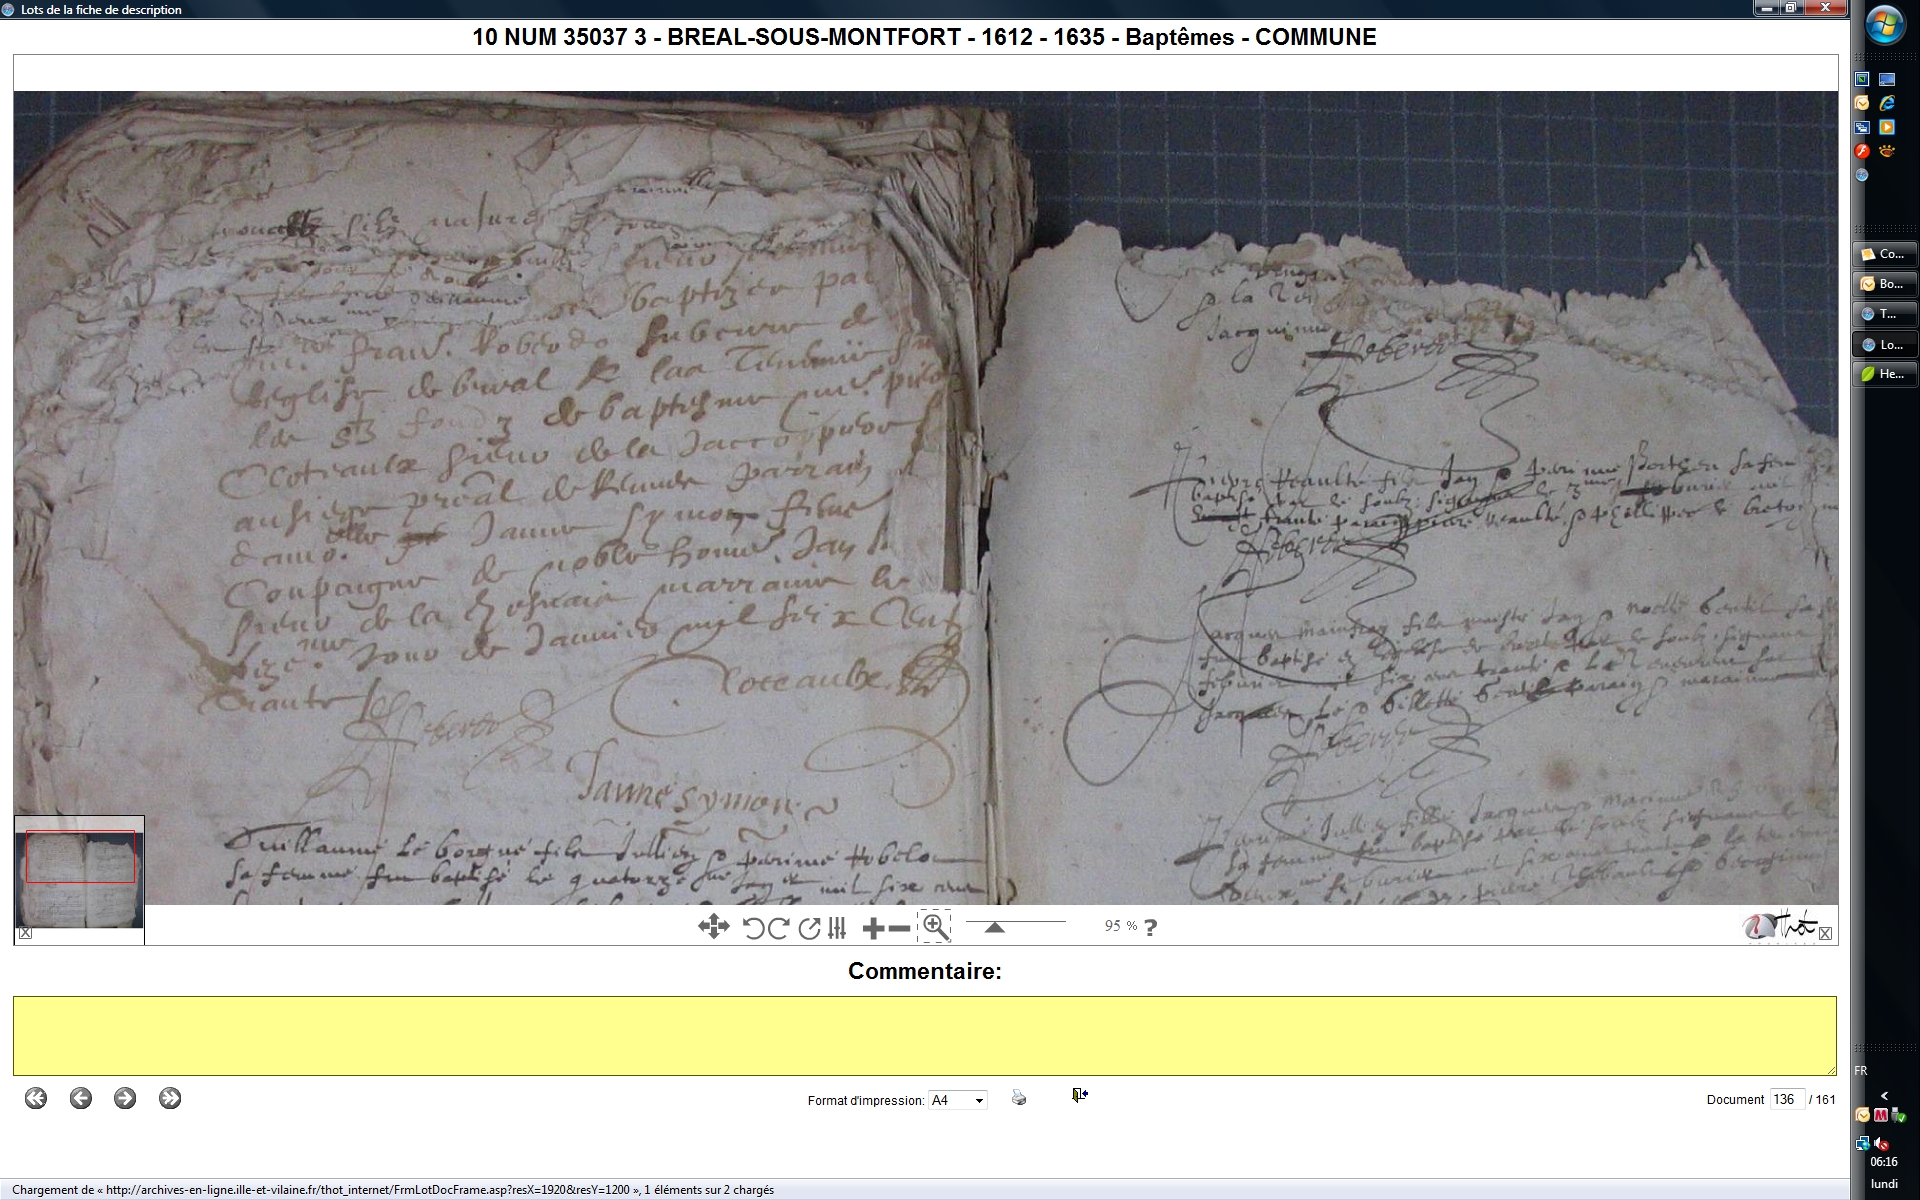This screenshot has width=1920, height=1200.
Task: Go to the first document page
Action: click(x=36, y=1098)
